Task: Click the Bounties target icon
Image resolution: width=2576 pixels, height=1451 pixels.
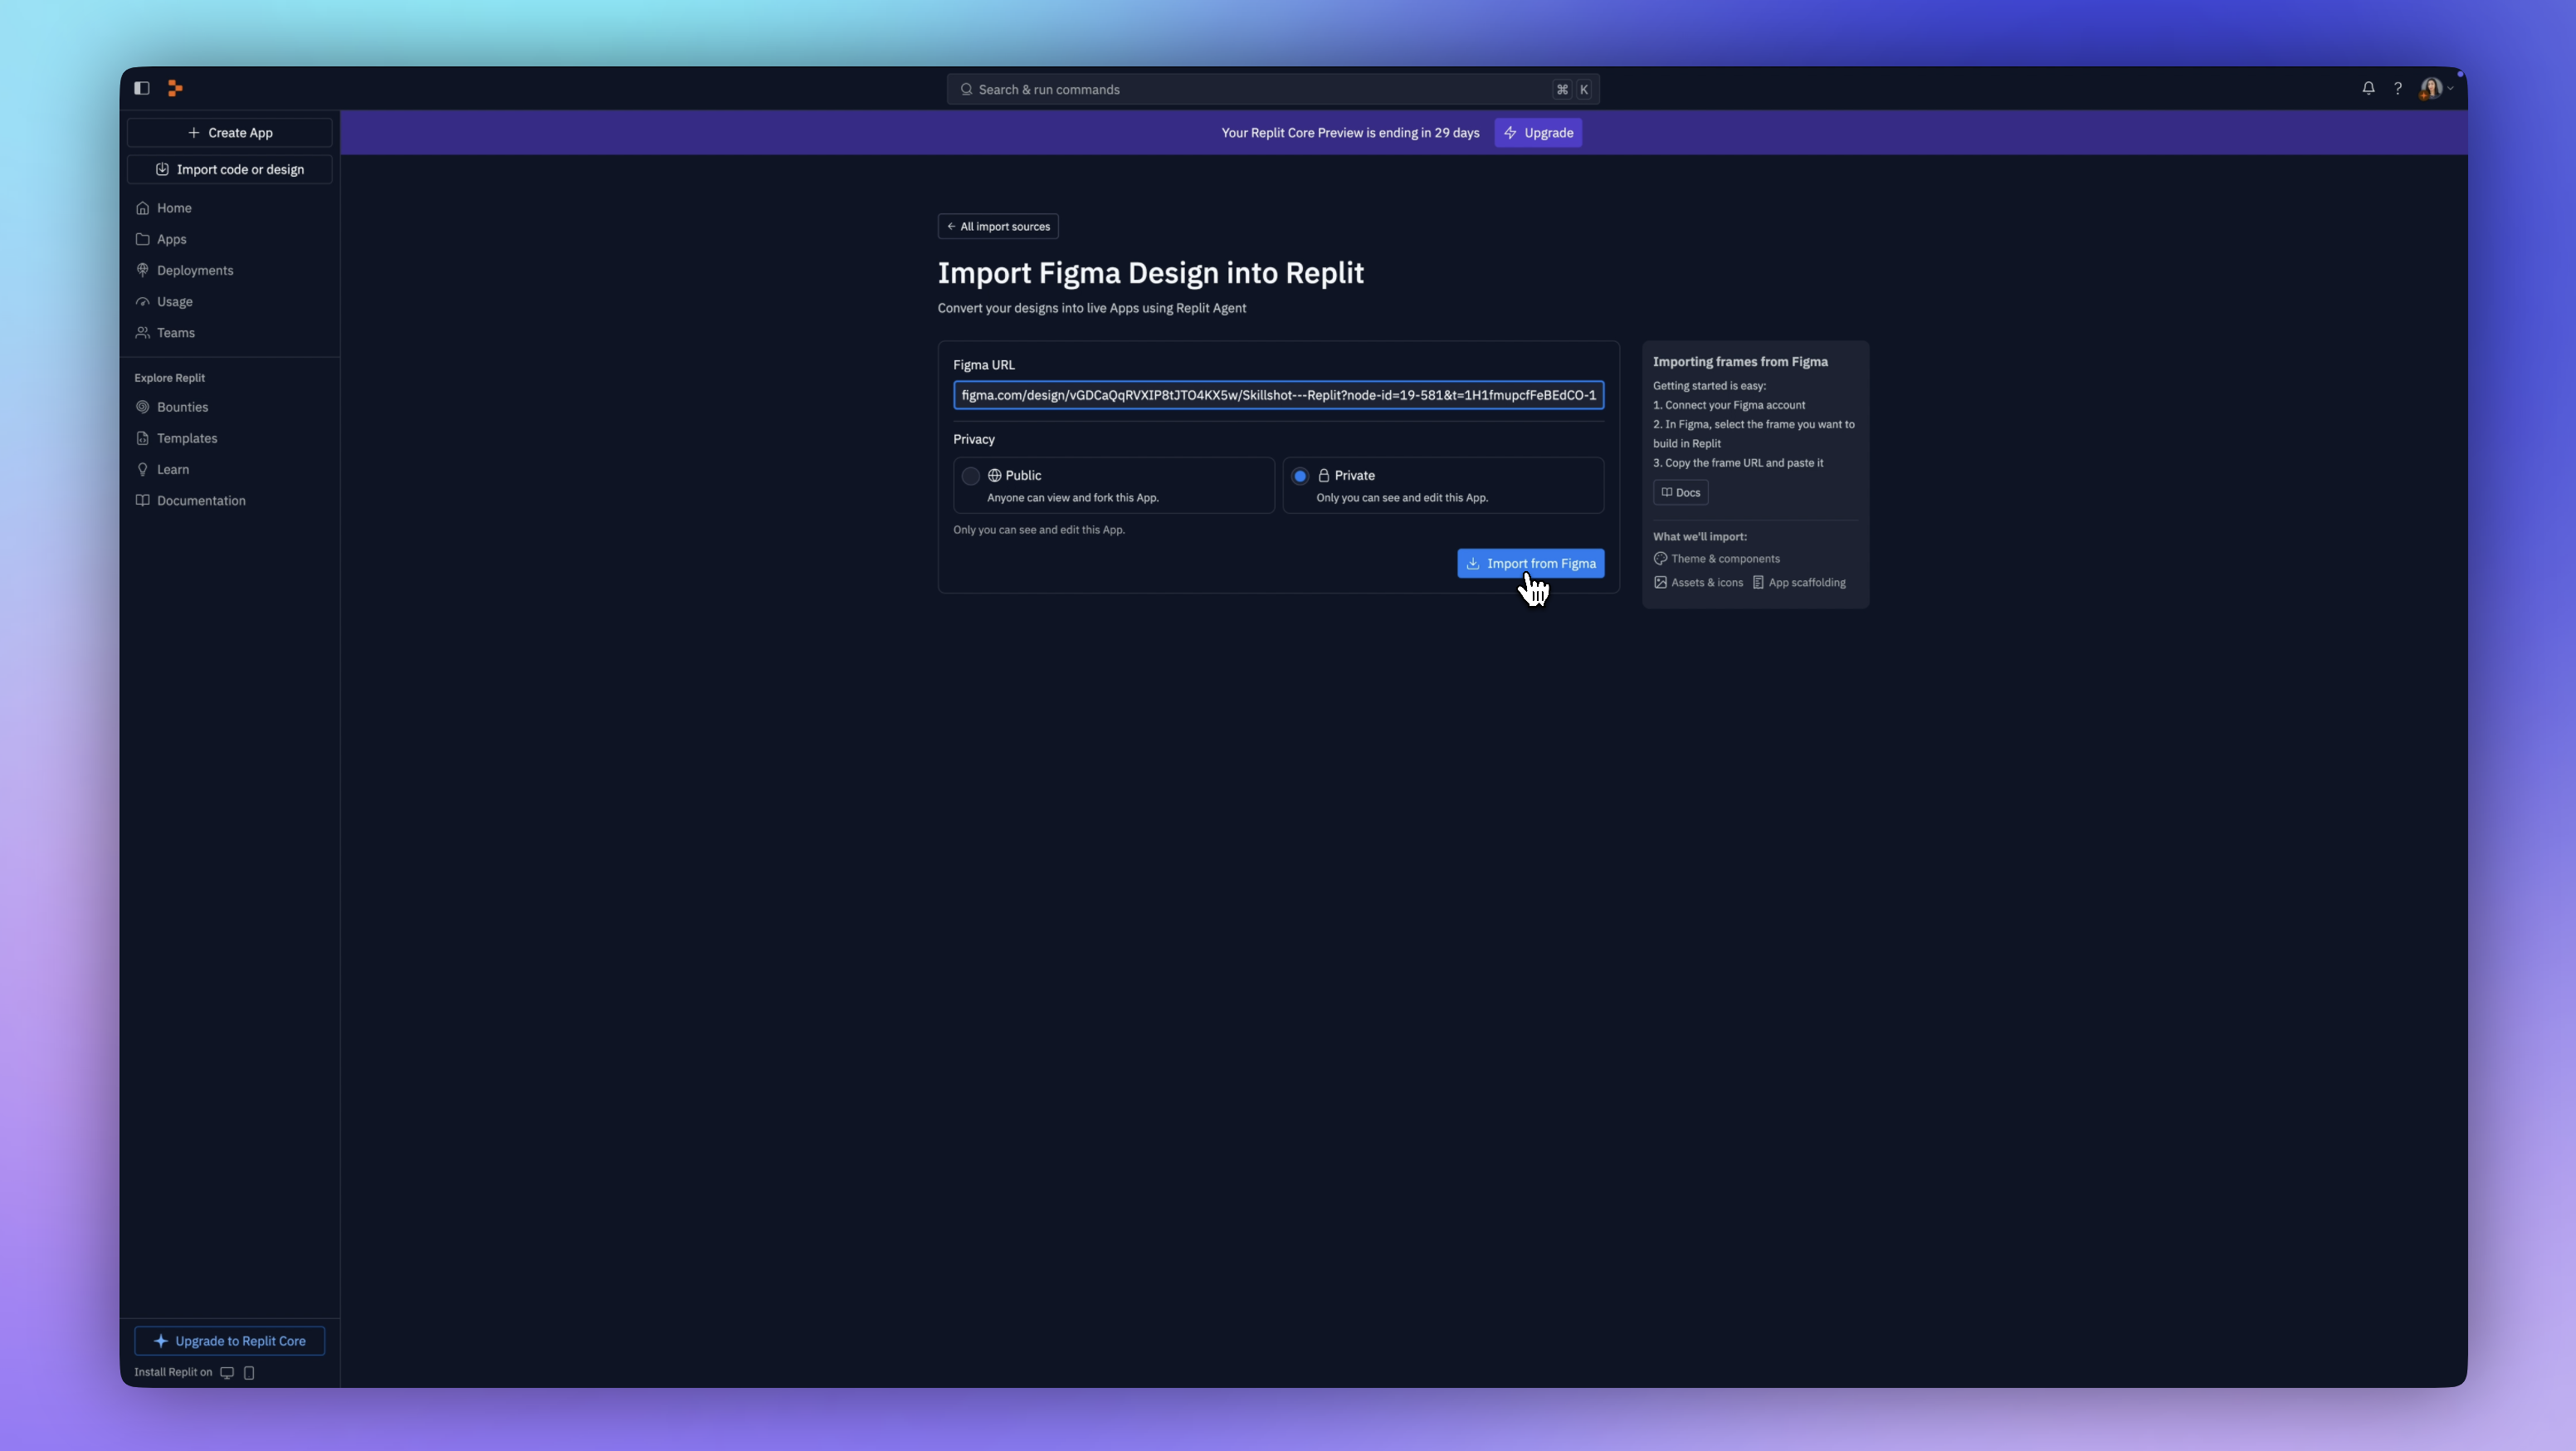Action: 143,407
